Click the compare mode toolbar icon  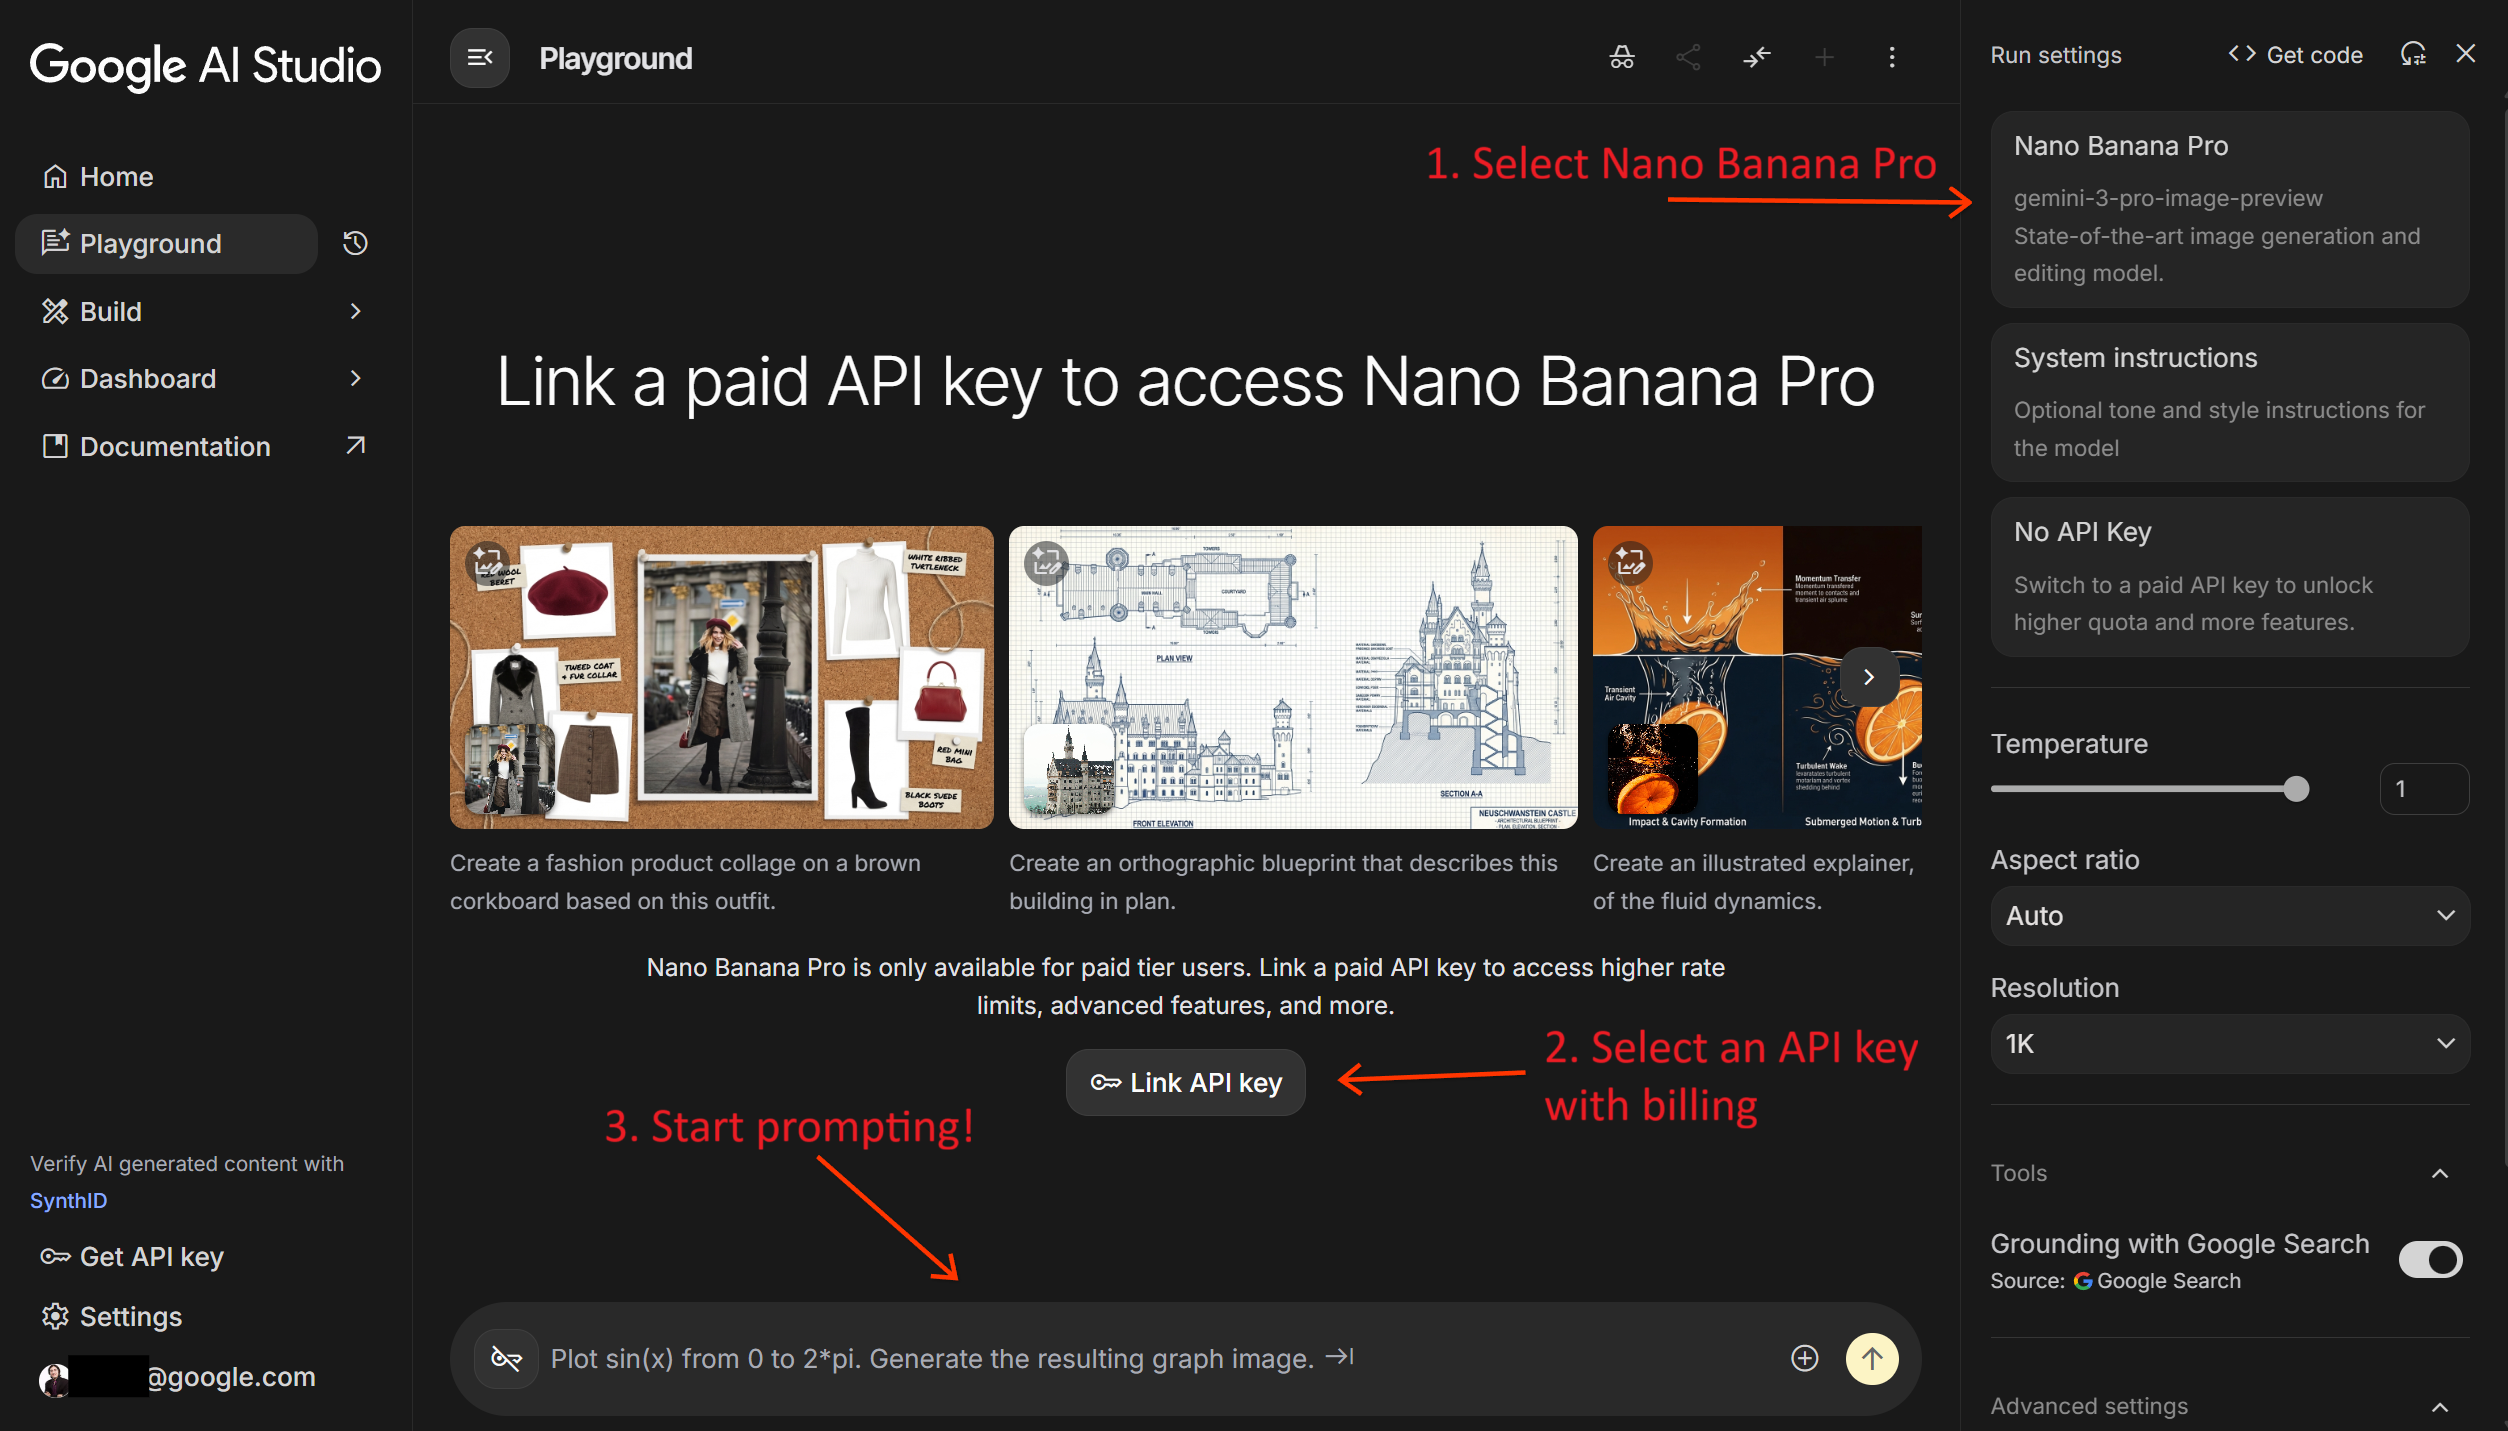pos(1757,57)
